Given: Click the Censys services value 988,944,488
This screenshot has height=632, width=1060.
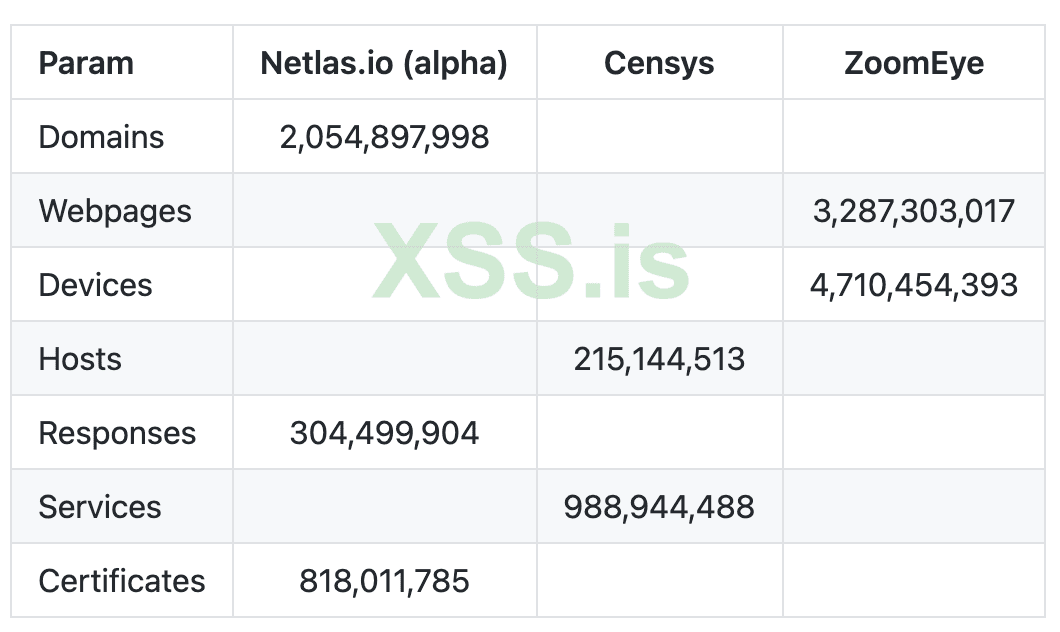Looking at the screenshot, I should click(659, 507).
